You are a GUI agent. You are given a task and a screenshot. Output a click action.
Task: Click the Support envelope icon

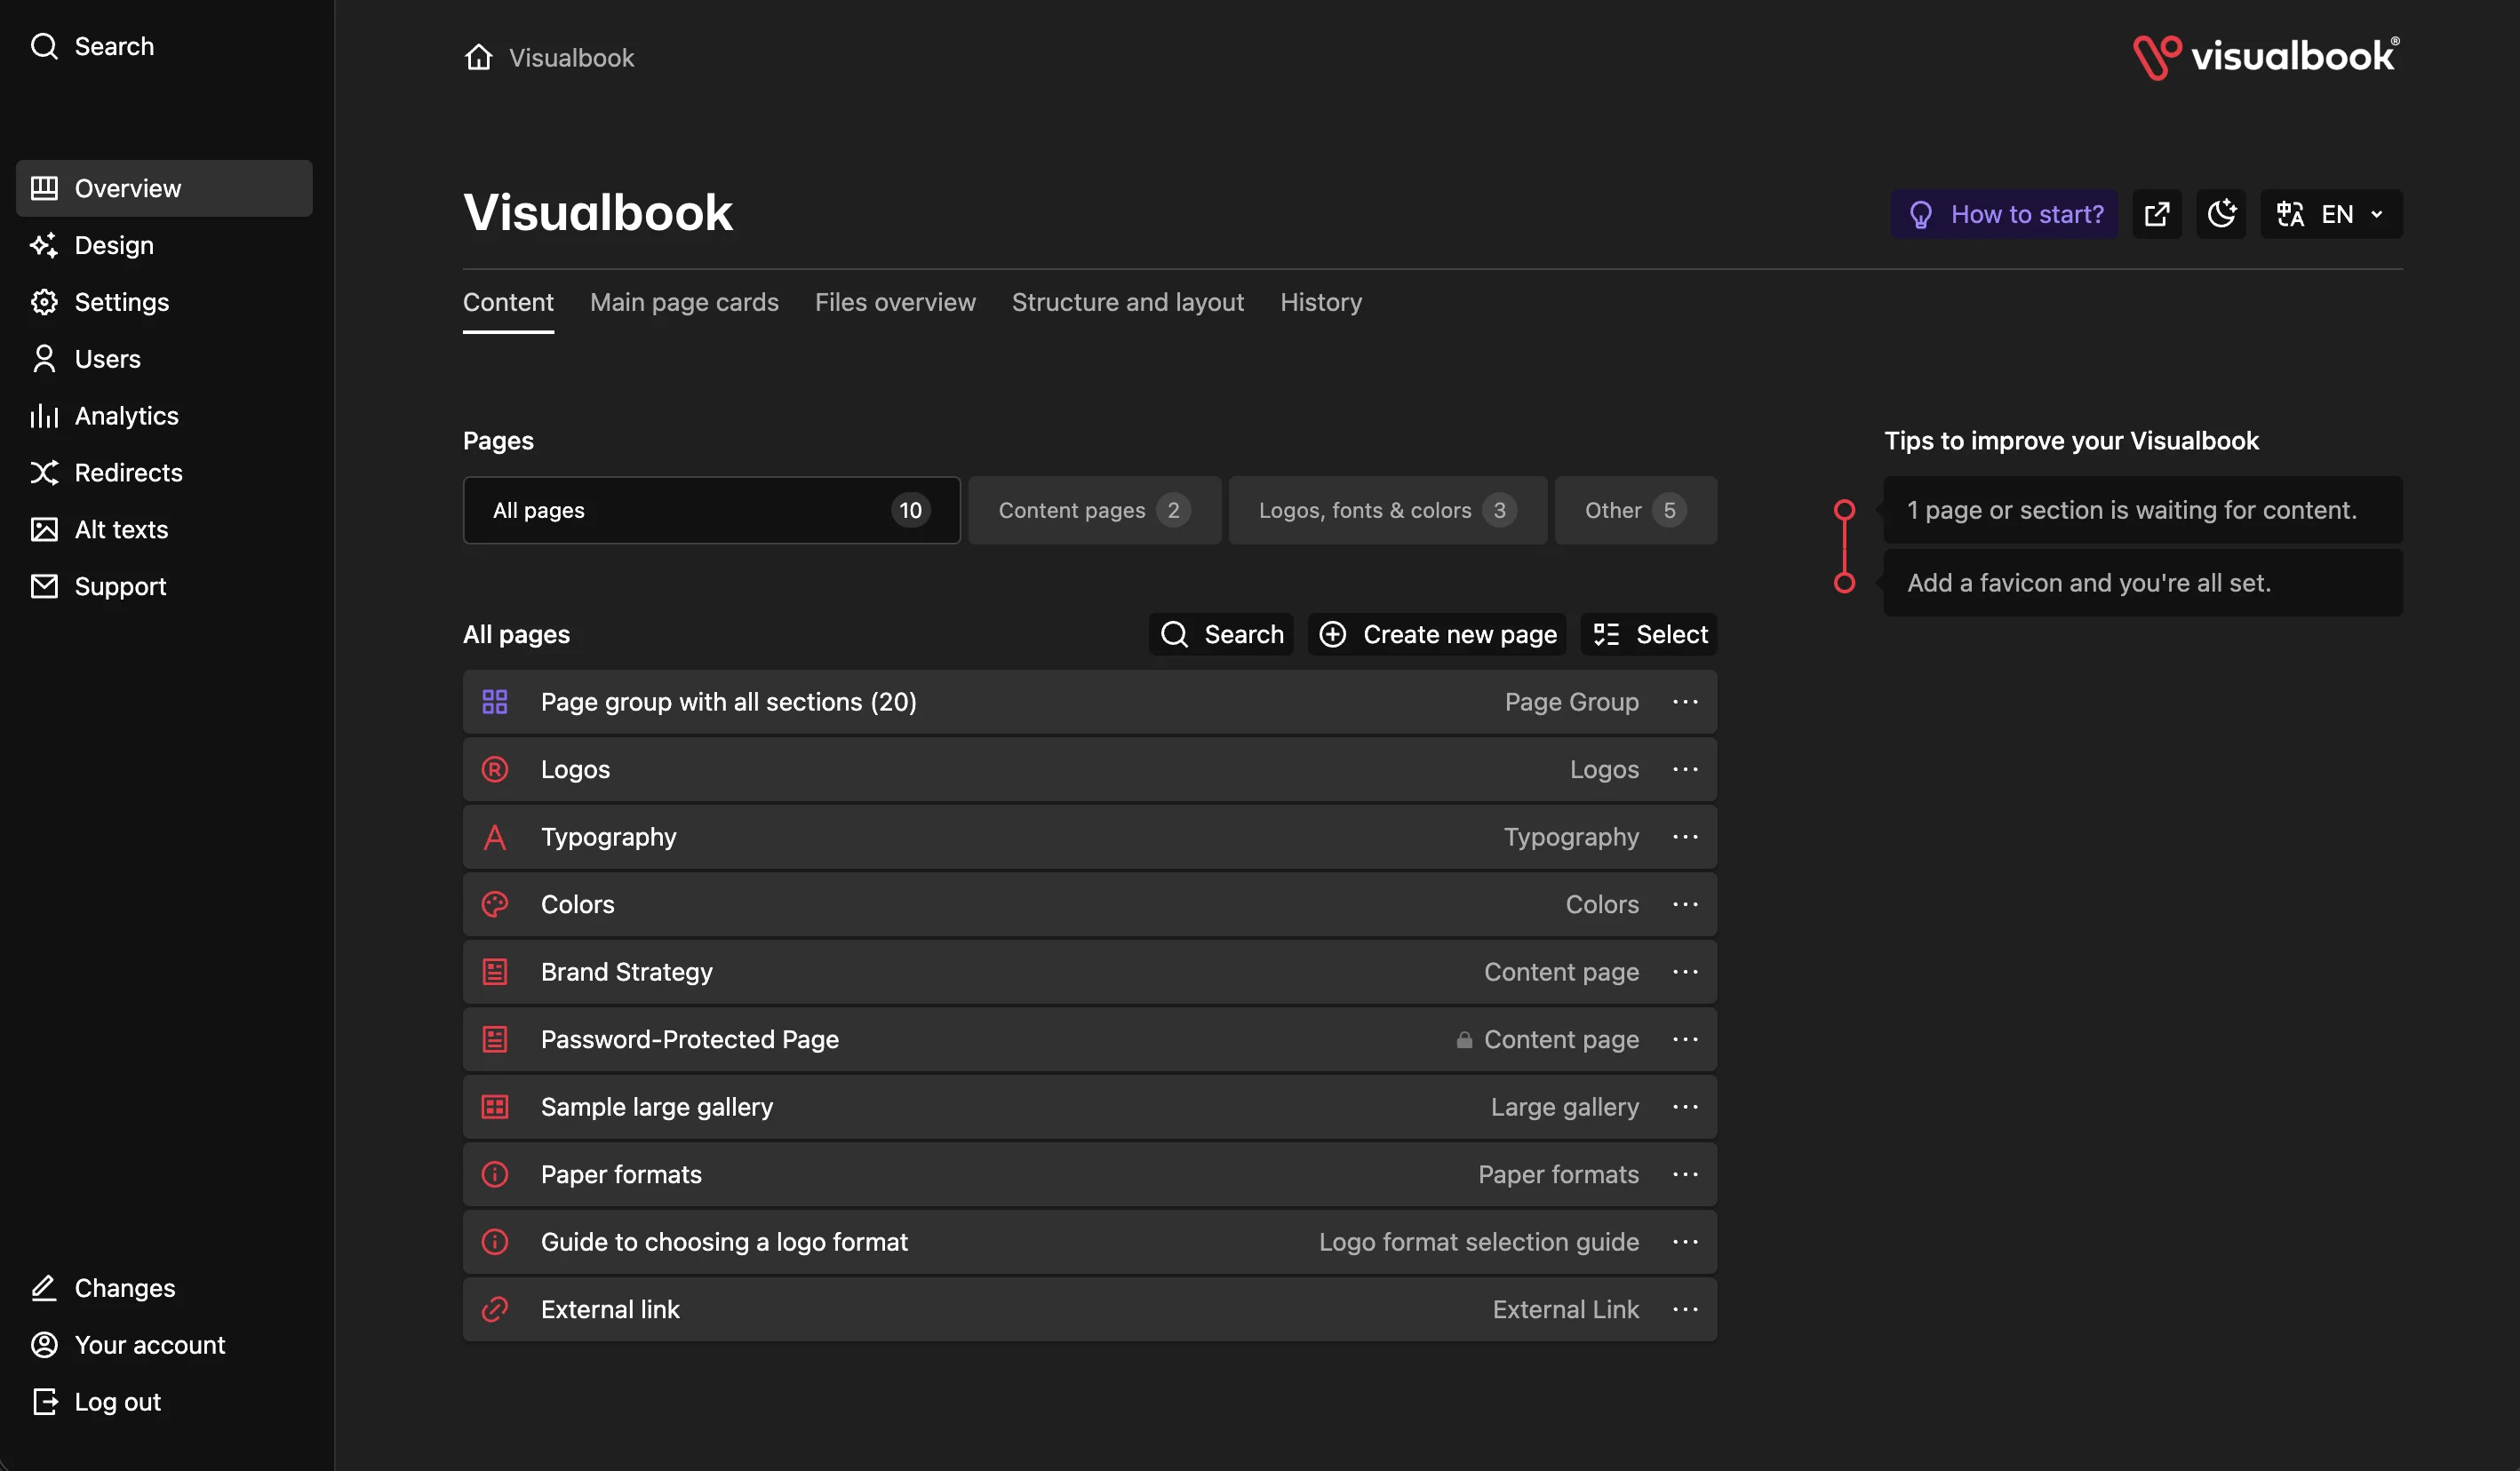[x=44, y=586]
